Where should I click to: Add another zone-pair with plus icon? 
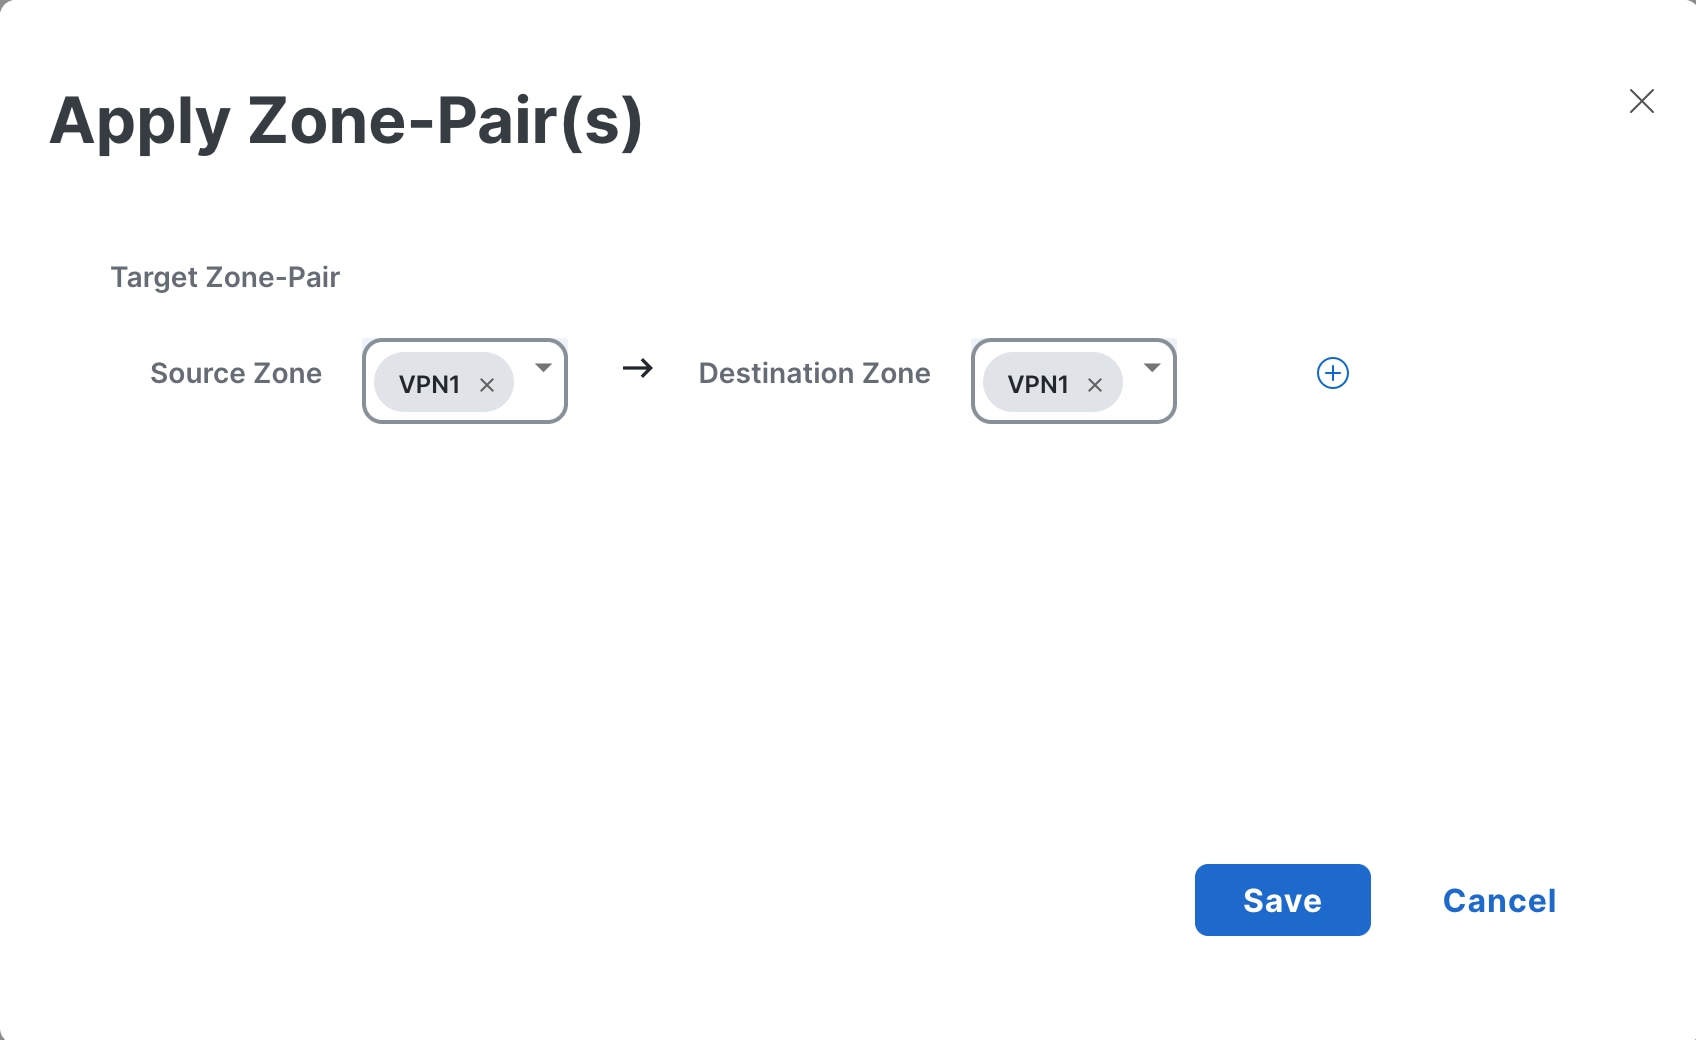tap(1332, 373)
